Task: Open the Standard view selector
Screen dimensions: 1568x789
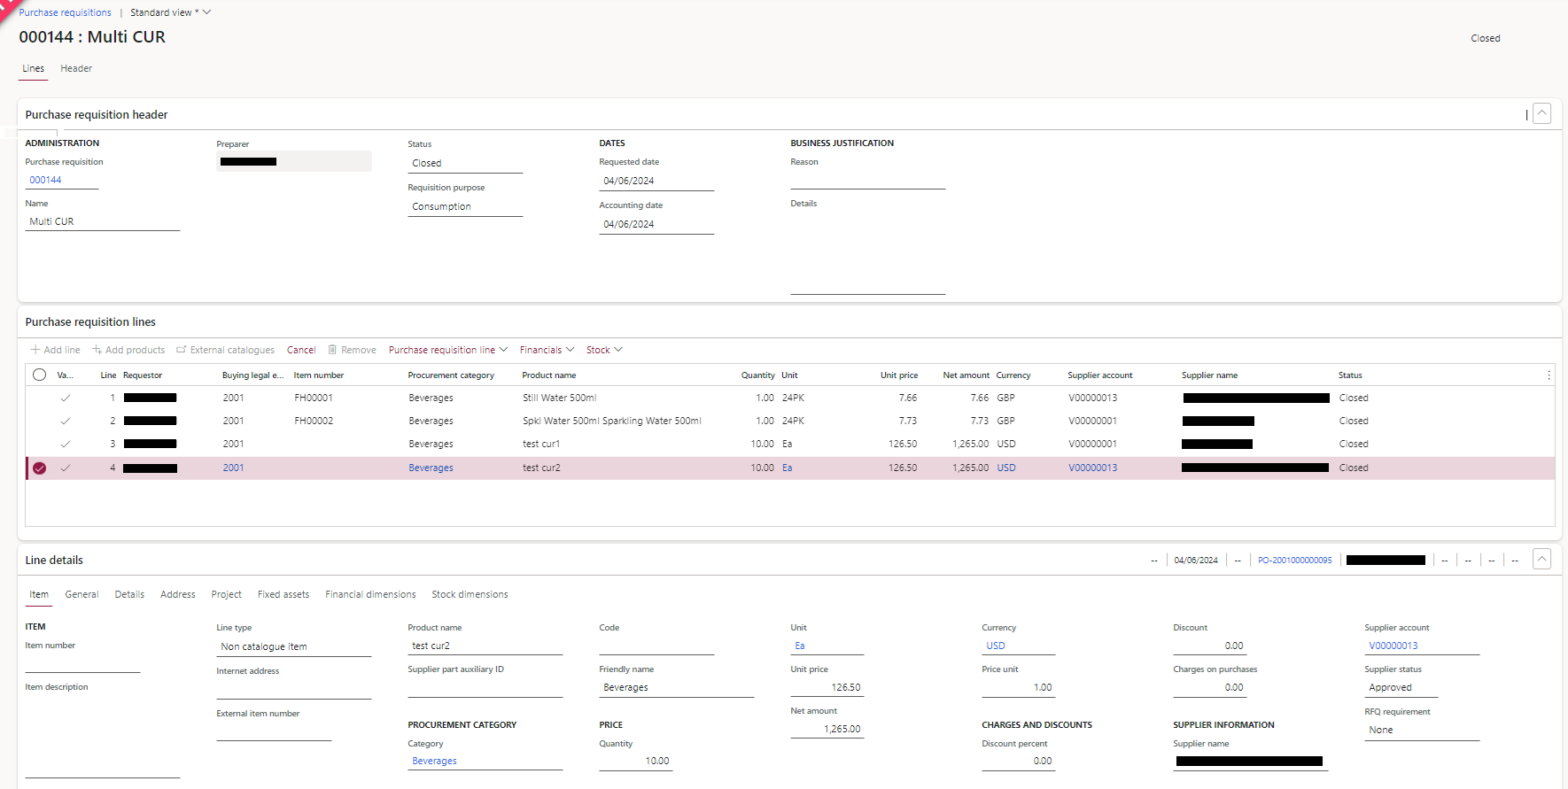Action: [170, 12]
